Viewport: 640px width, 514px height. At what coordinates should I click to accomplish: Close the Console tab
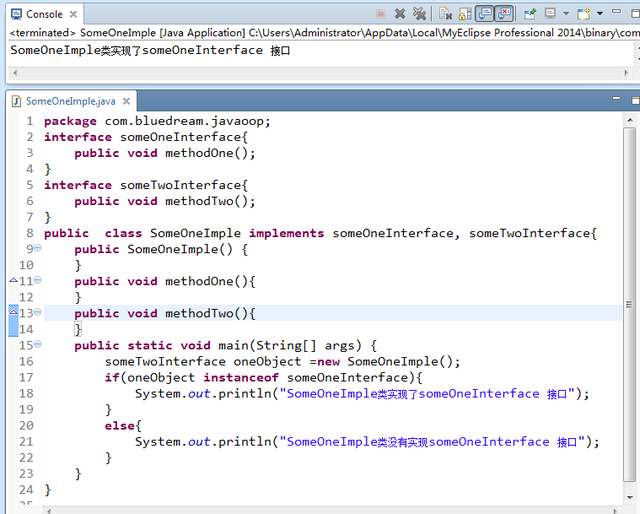73,14
